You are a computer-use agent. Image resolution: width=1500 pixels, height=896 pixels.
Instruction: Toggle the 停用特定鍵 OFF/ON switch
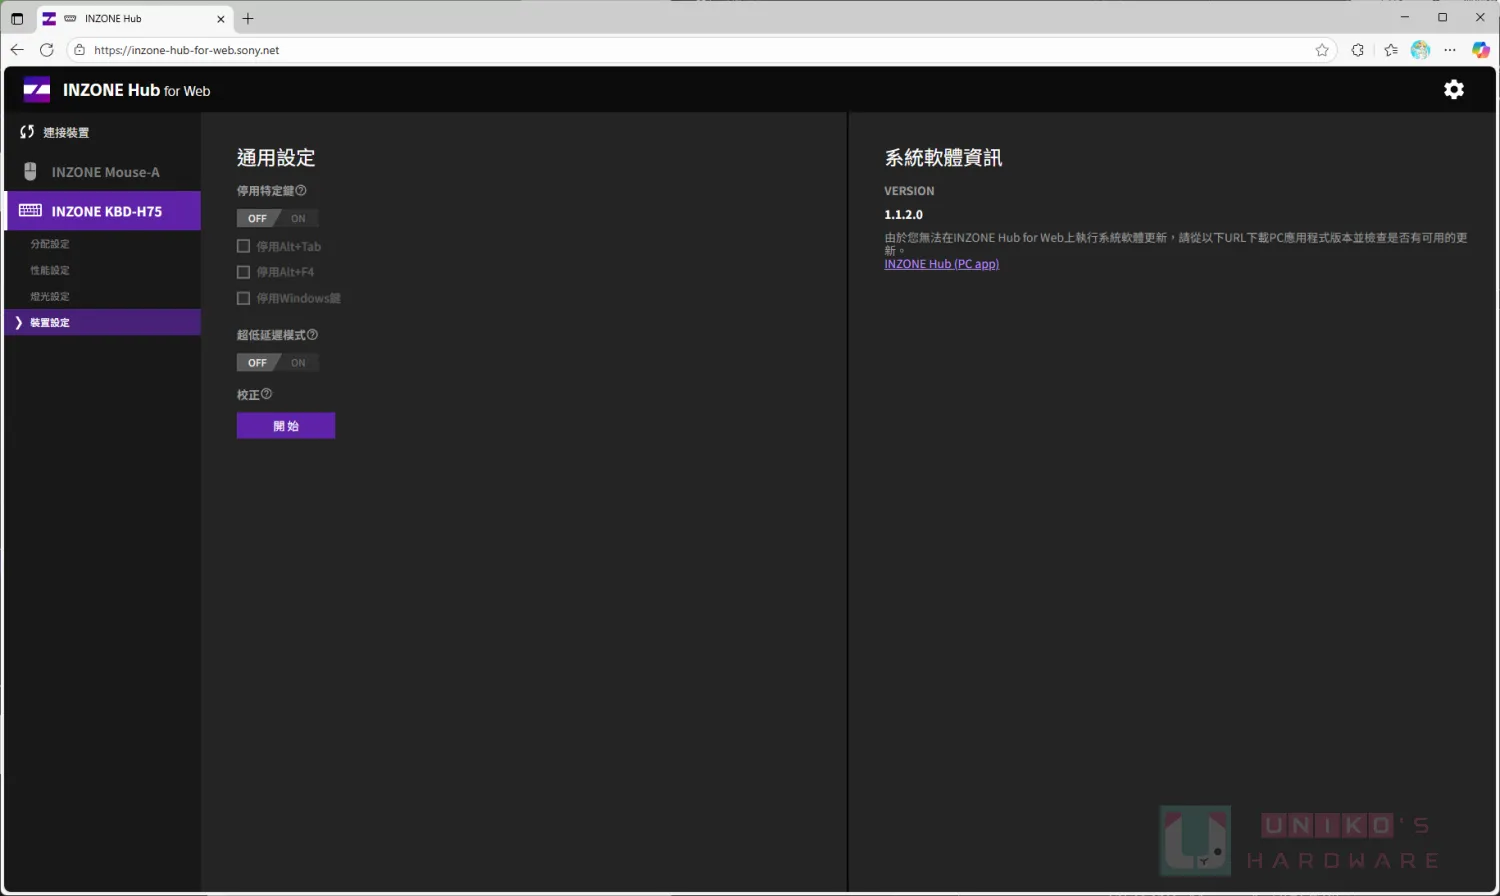click(x=277, y=218)
